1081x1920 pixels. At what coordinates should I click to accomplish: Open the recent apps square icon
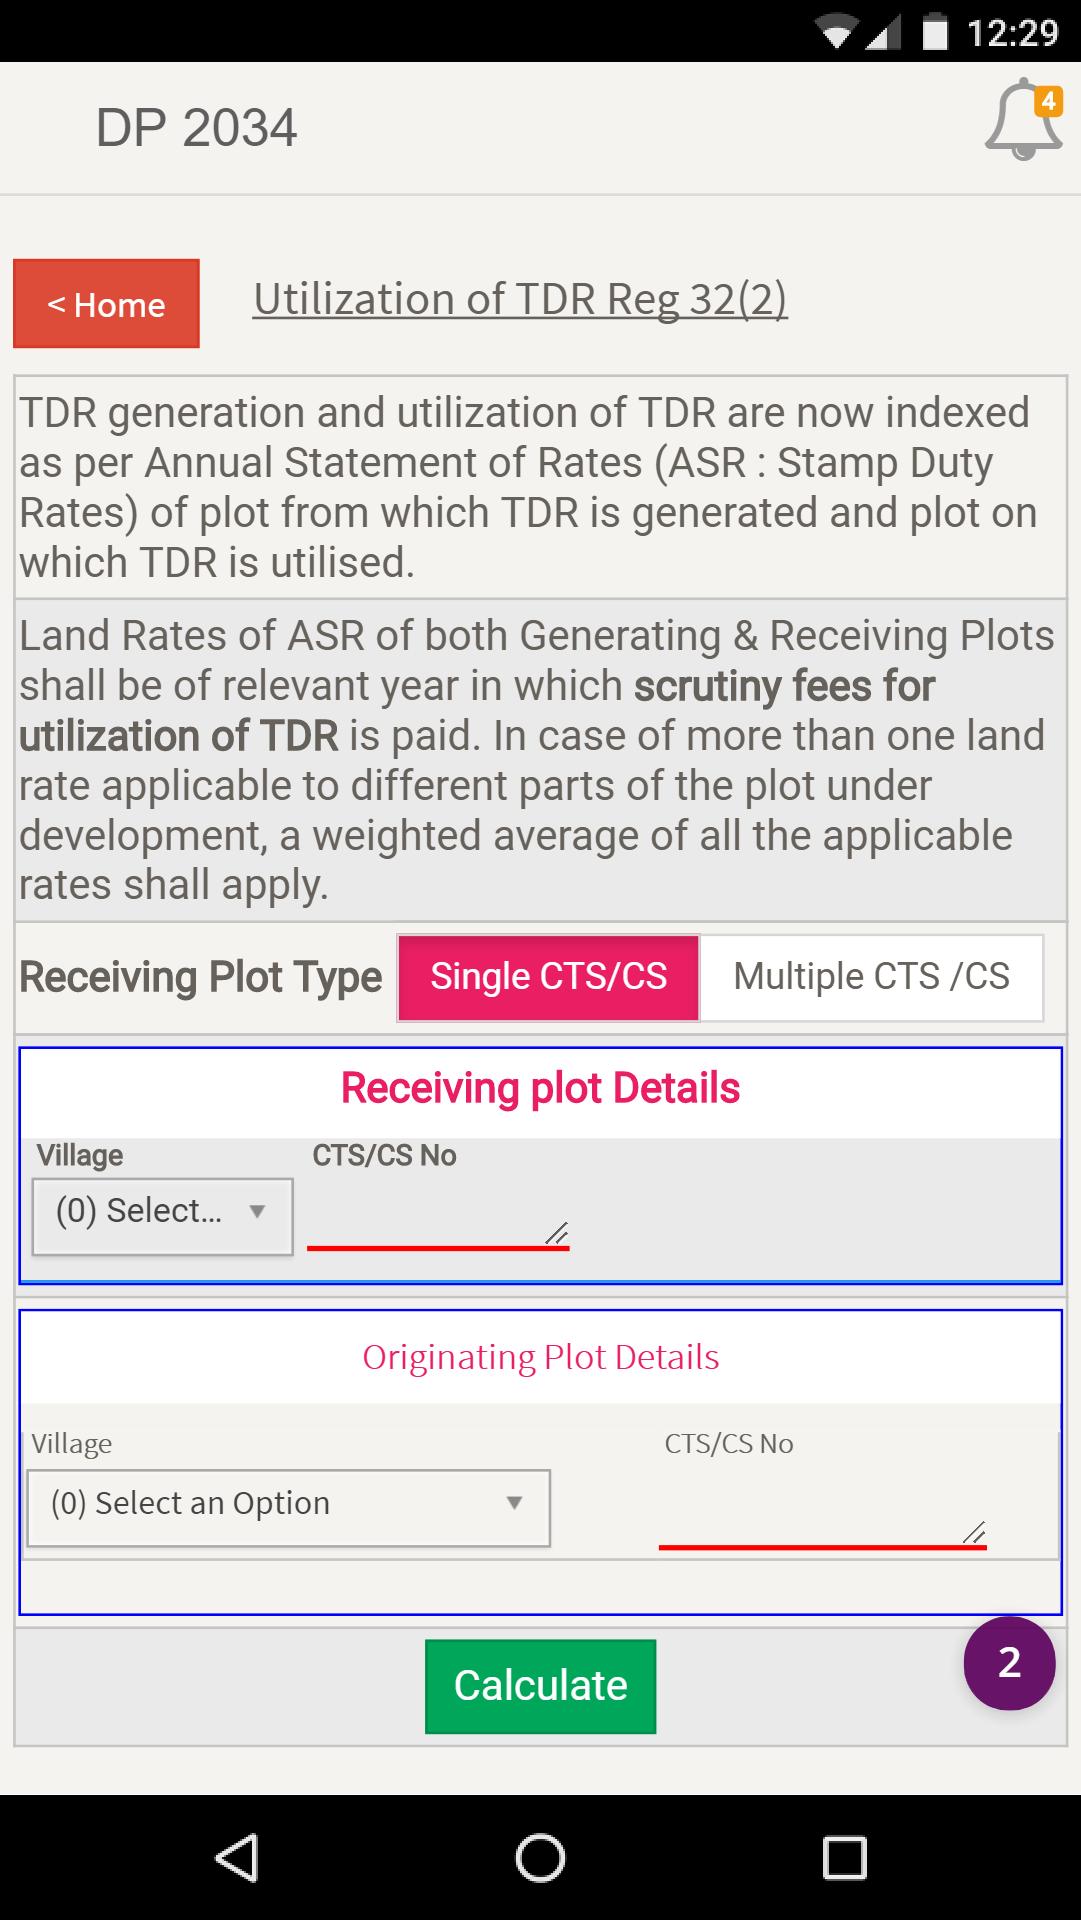click(844, 1858)
